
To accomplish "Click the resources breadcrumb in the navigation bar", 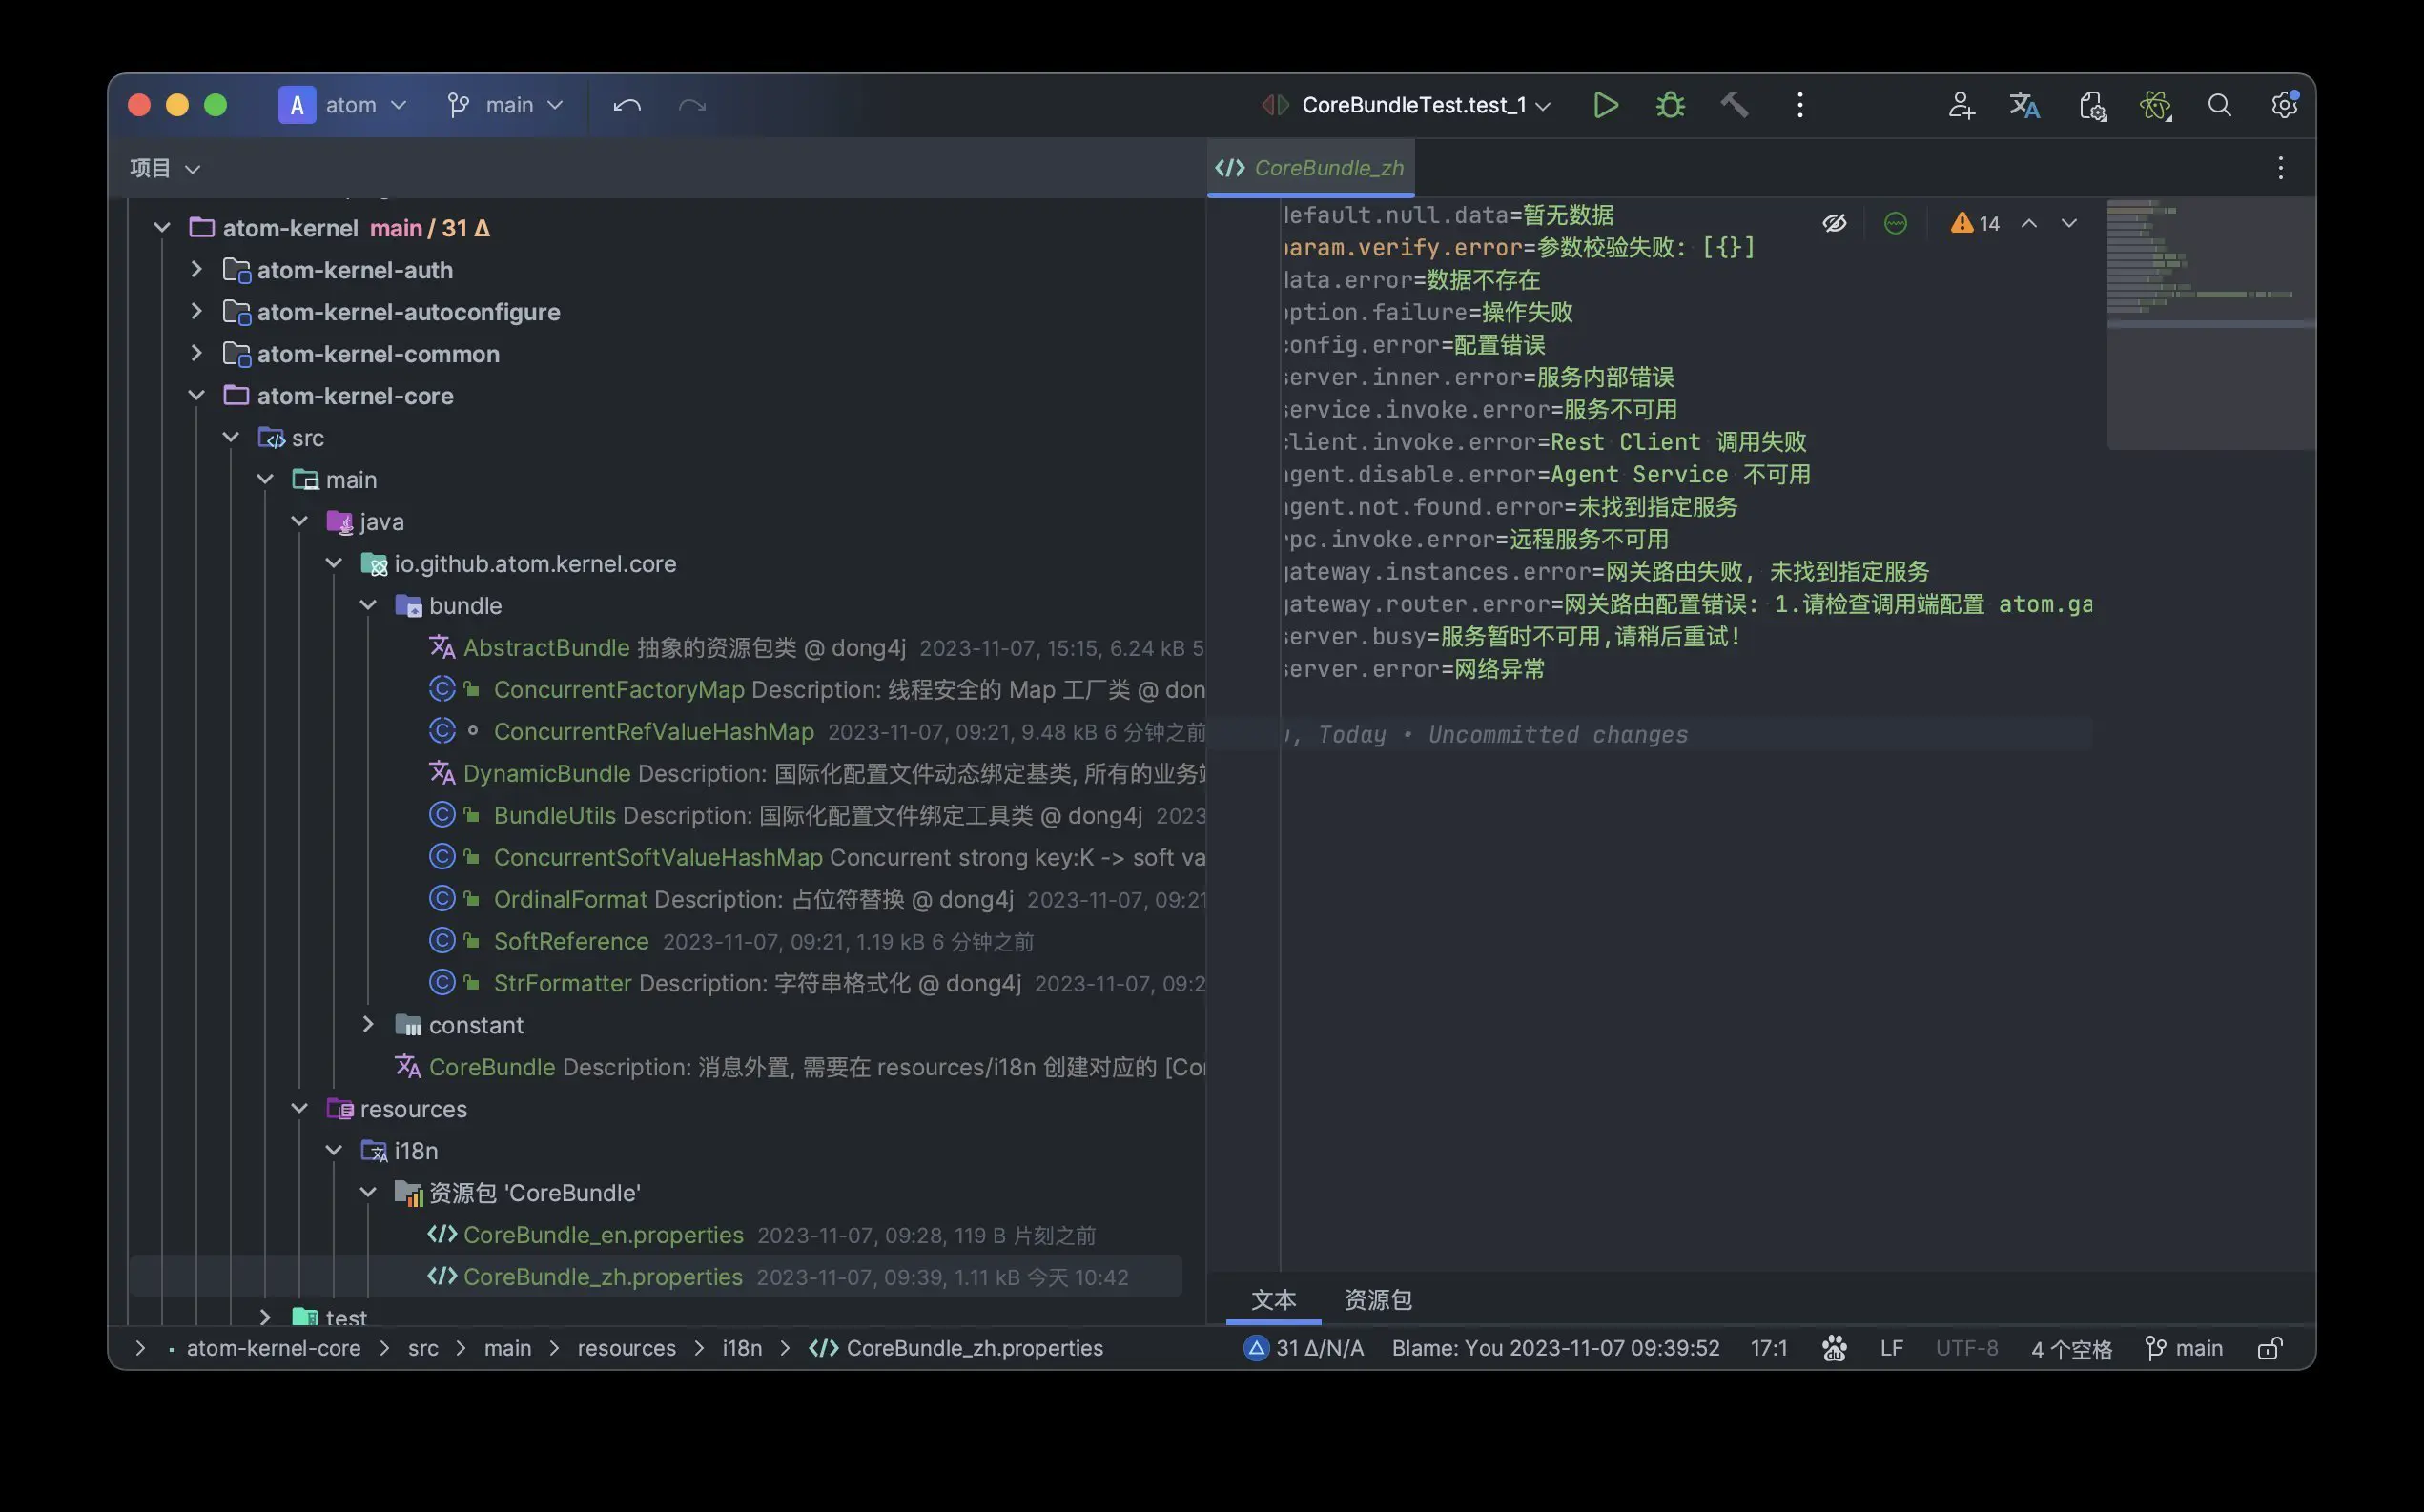I will 626,1348.
